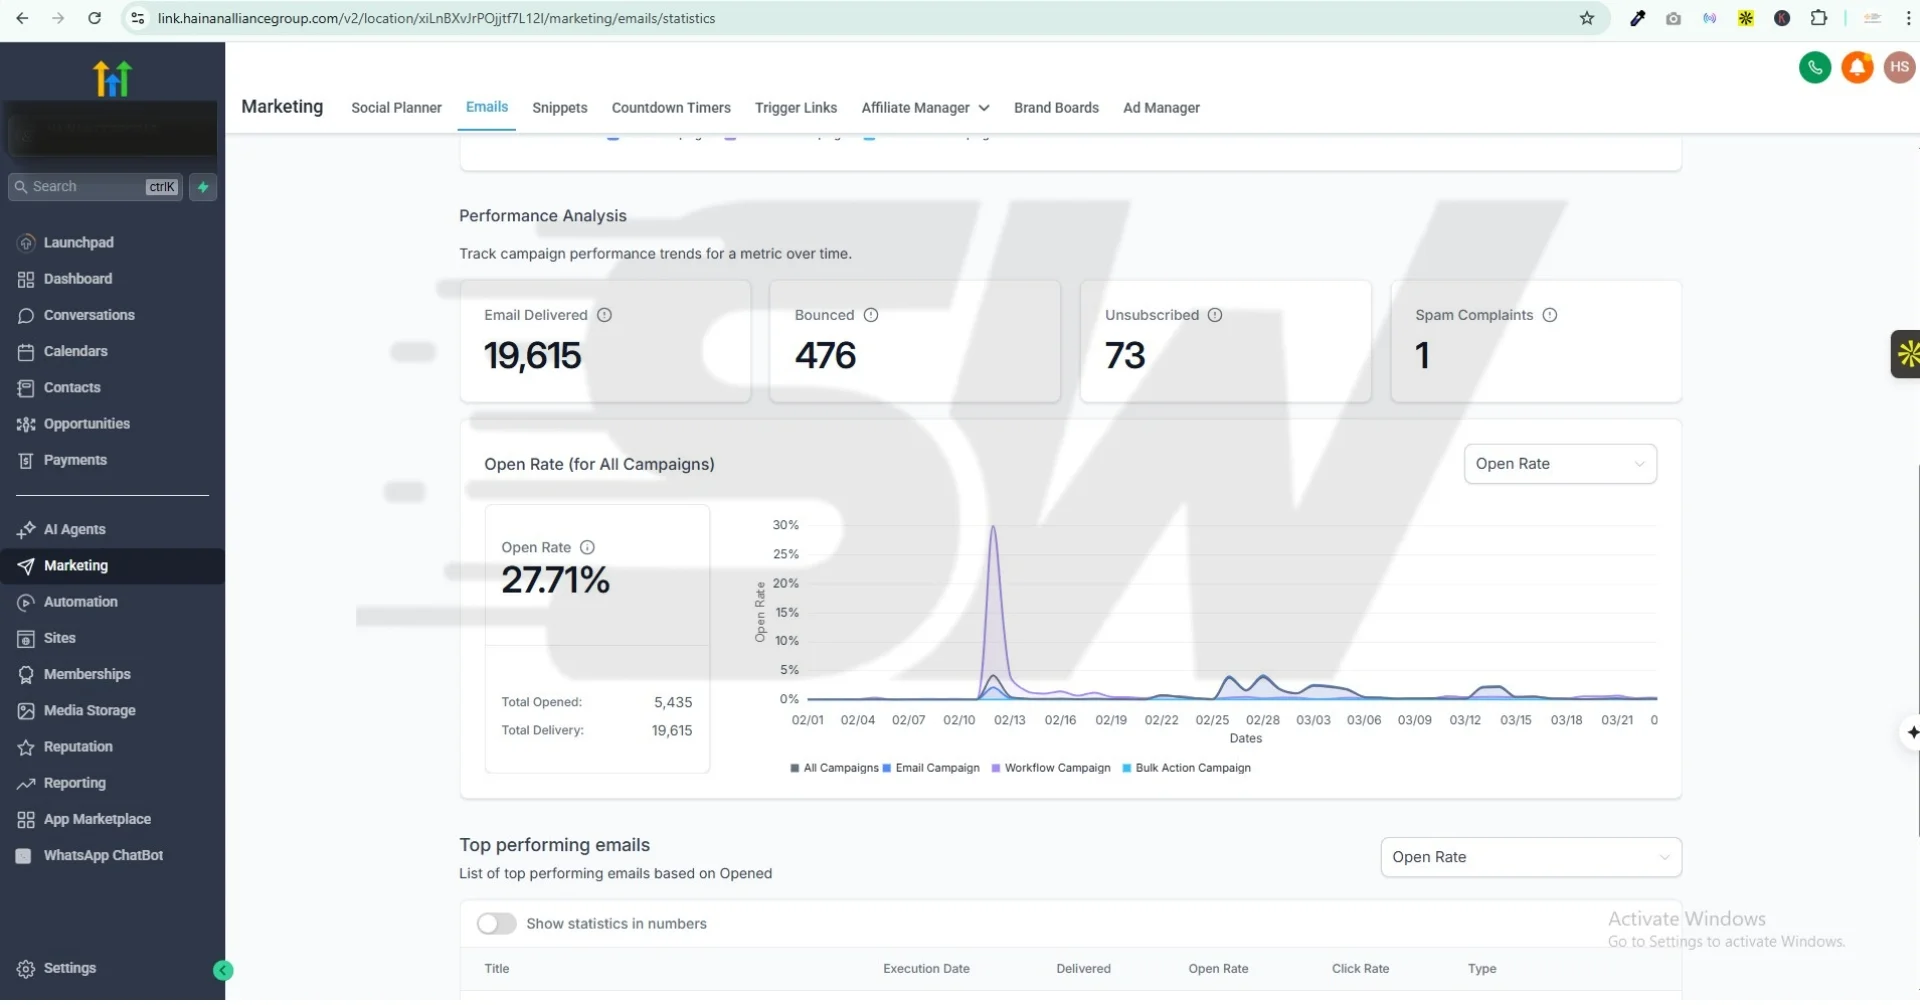The image size is (1920, 1005).
Task: Click the HS user avatar
Action: pyautogui.click(x=1899, y=68)
